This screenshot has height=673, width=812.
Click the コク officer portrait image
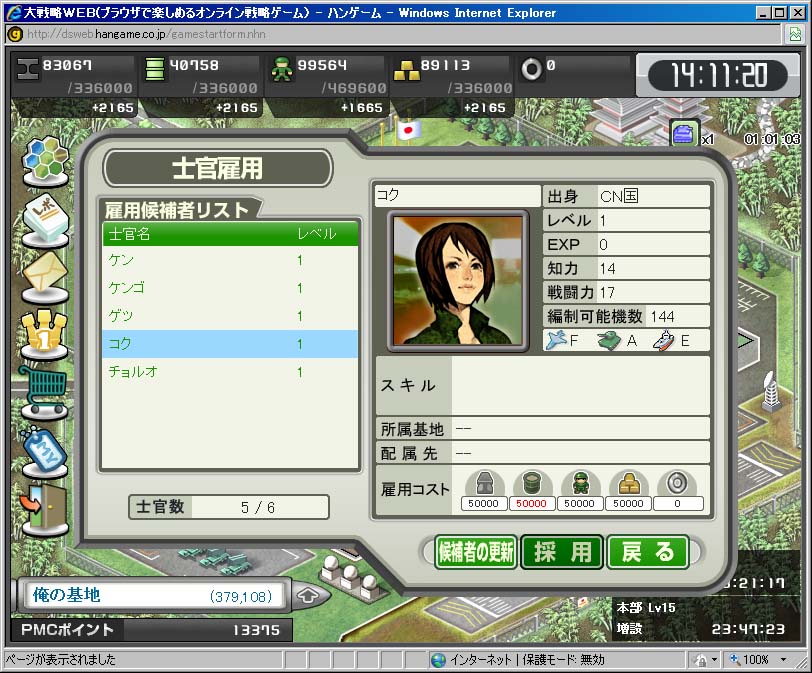459,279
